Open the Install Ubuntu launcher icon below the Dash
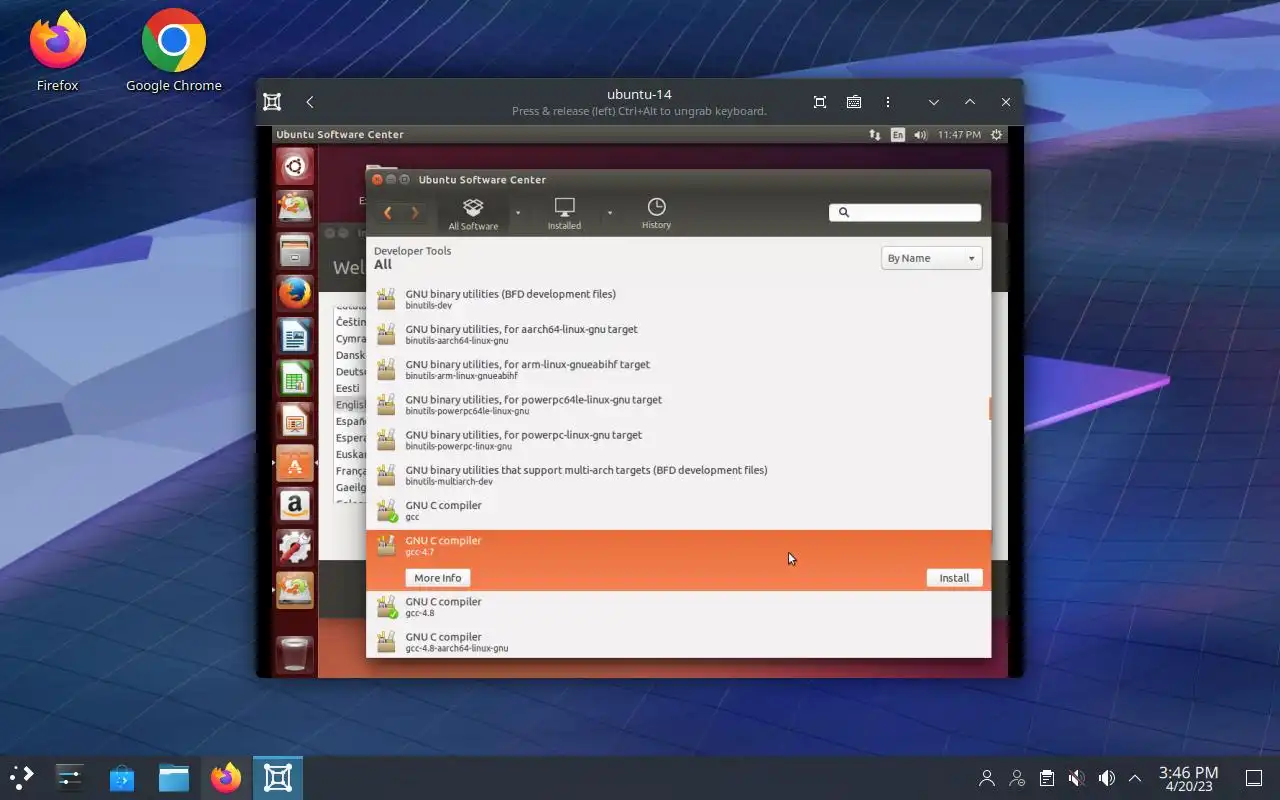Screen dimensions: 1280x800 [295, 207]
